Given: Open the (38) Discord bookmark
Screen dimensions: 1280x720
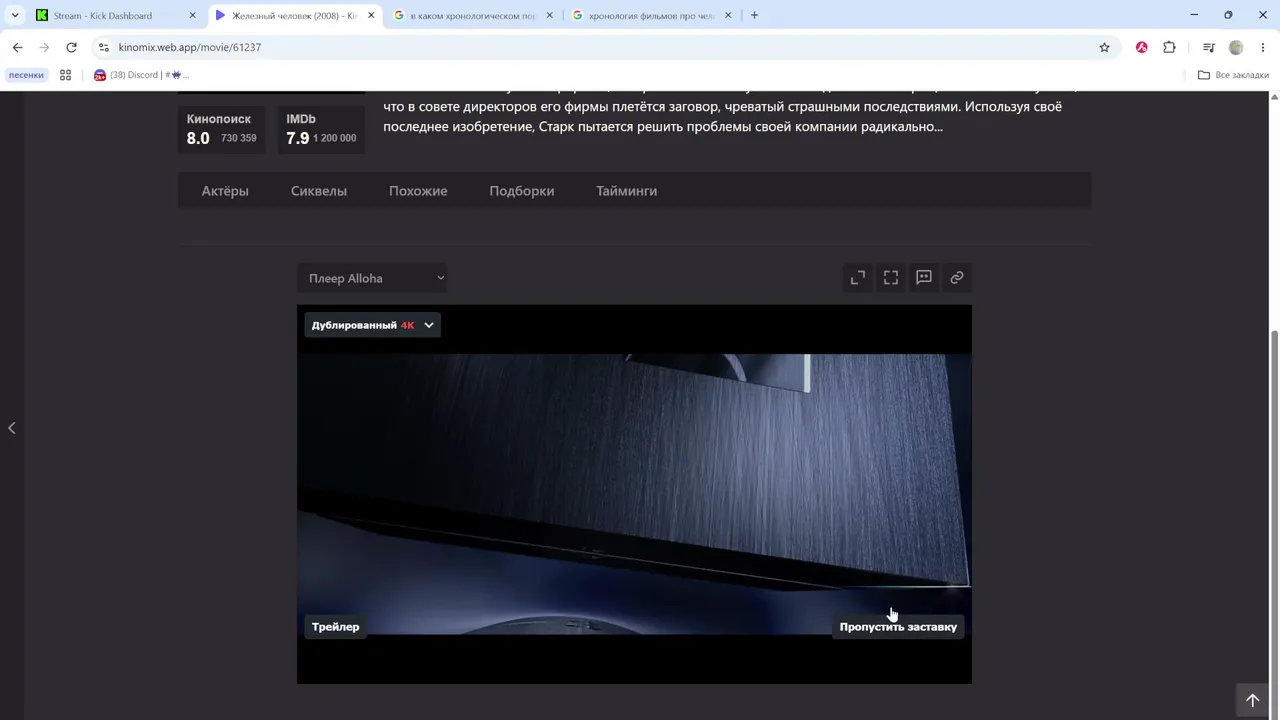Looking at the screenshot, I should click(x=141, y=75).
